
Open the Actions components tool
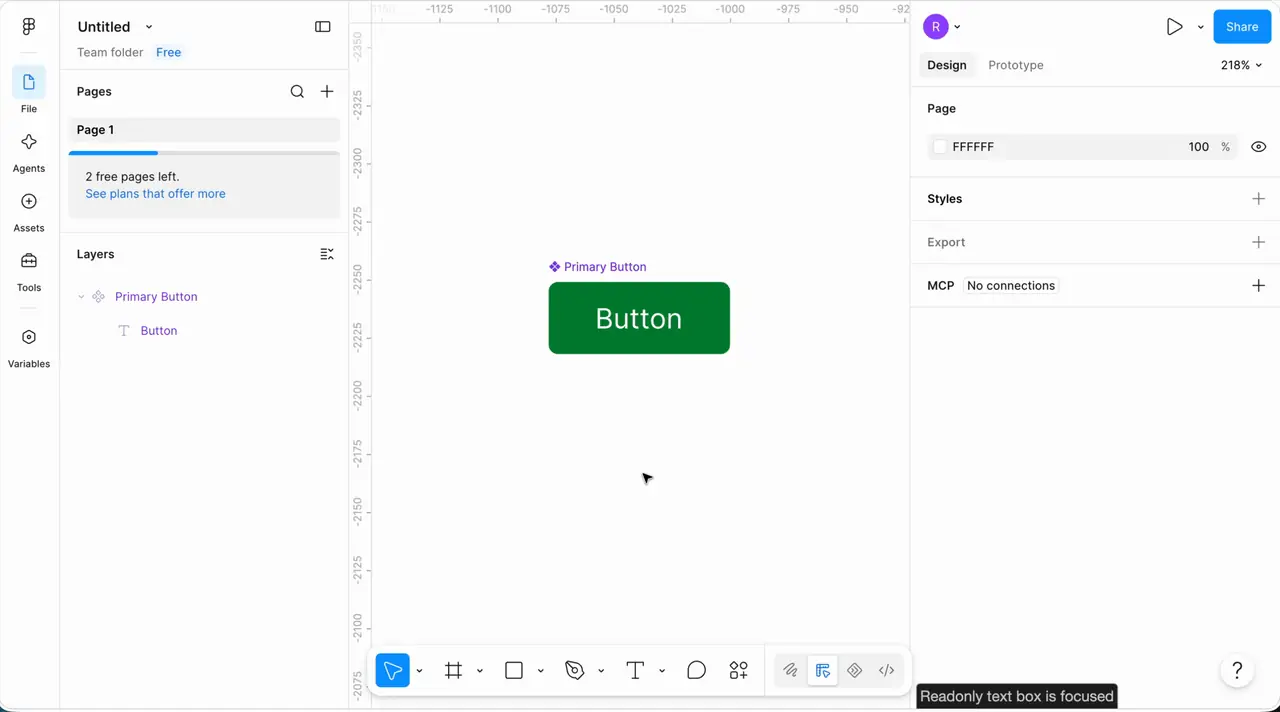[x=738, y=670]
